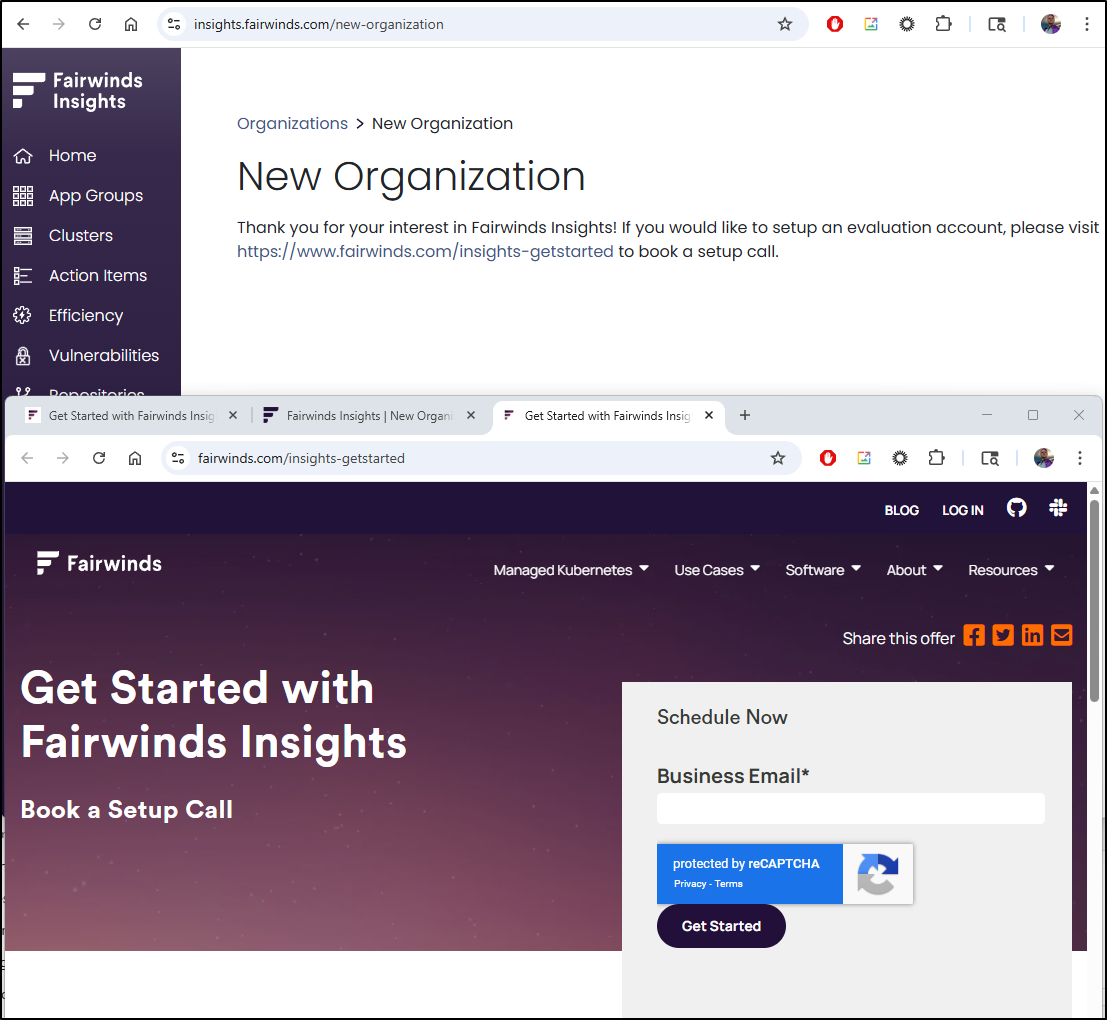Click the red extension icon in top window
Image resolution: width=1107 pixels, height=1020 pixels.
pyautogui.click(x=834, y=24)
